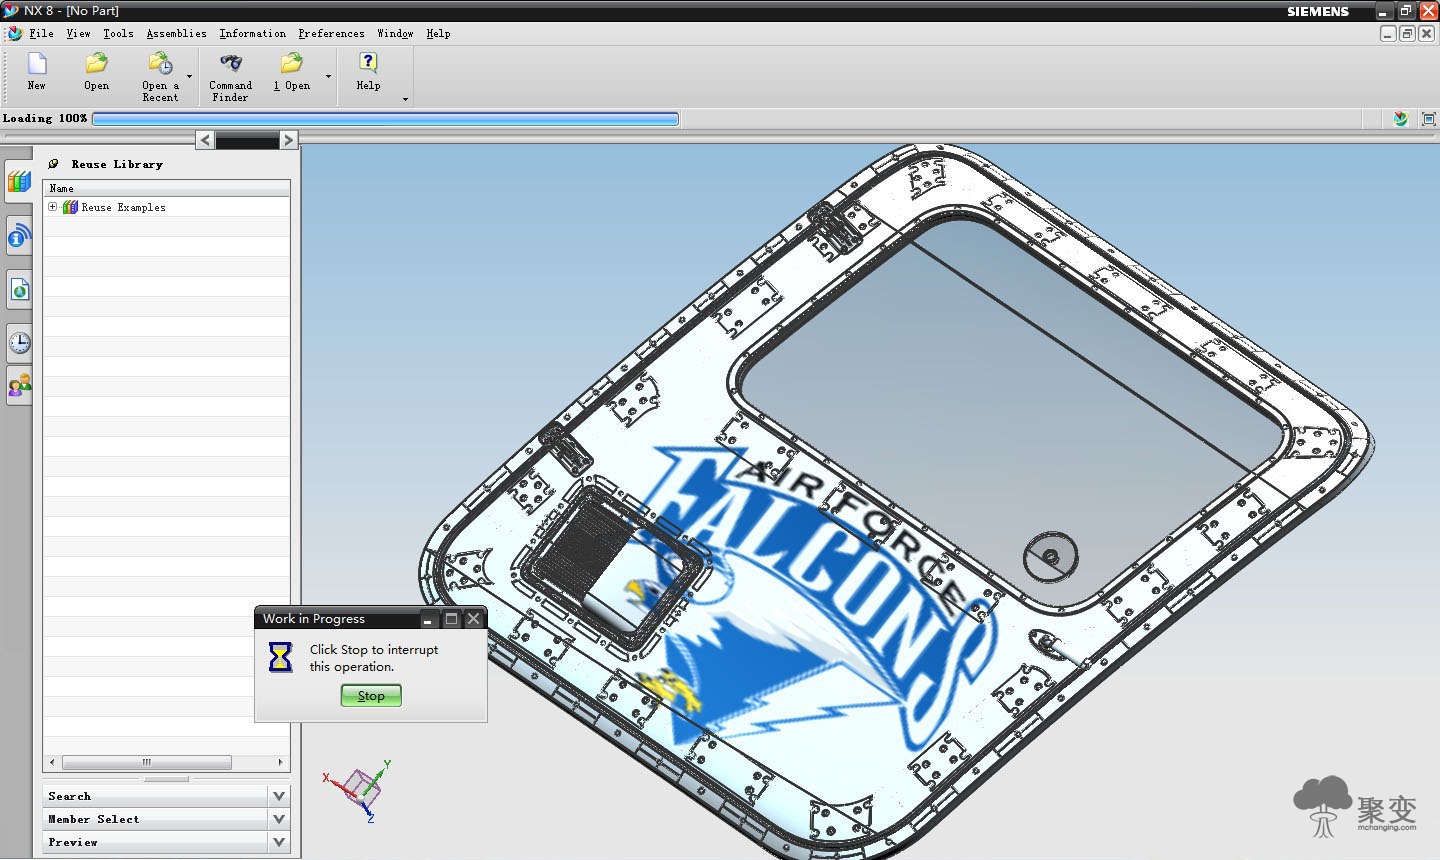Expand the Member Select section chevron
Screen dimensions: 1440x860
tap(279, 819)
